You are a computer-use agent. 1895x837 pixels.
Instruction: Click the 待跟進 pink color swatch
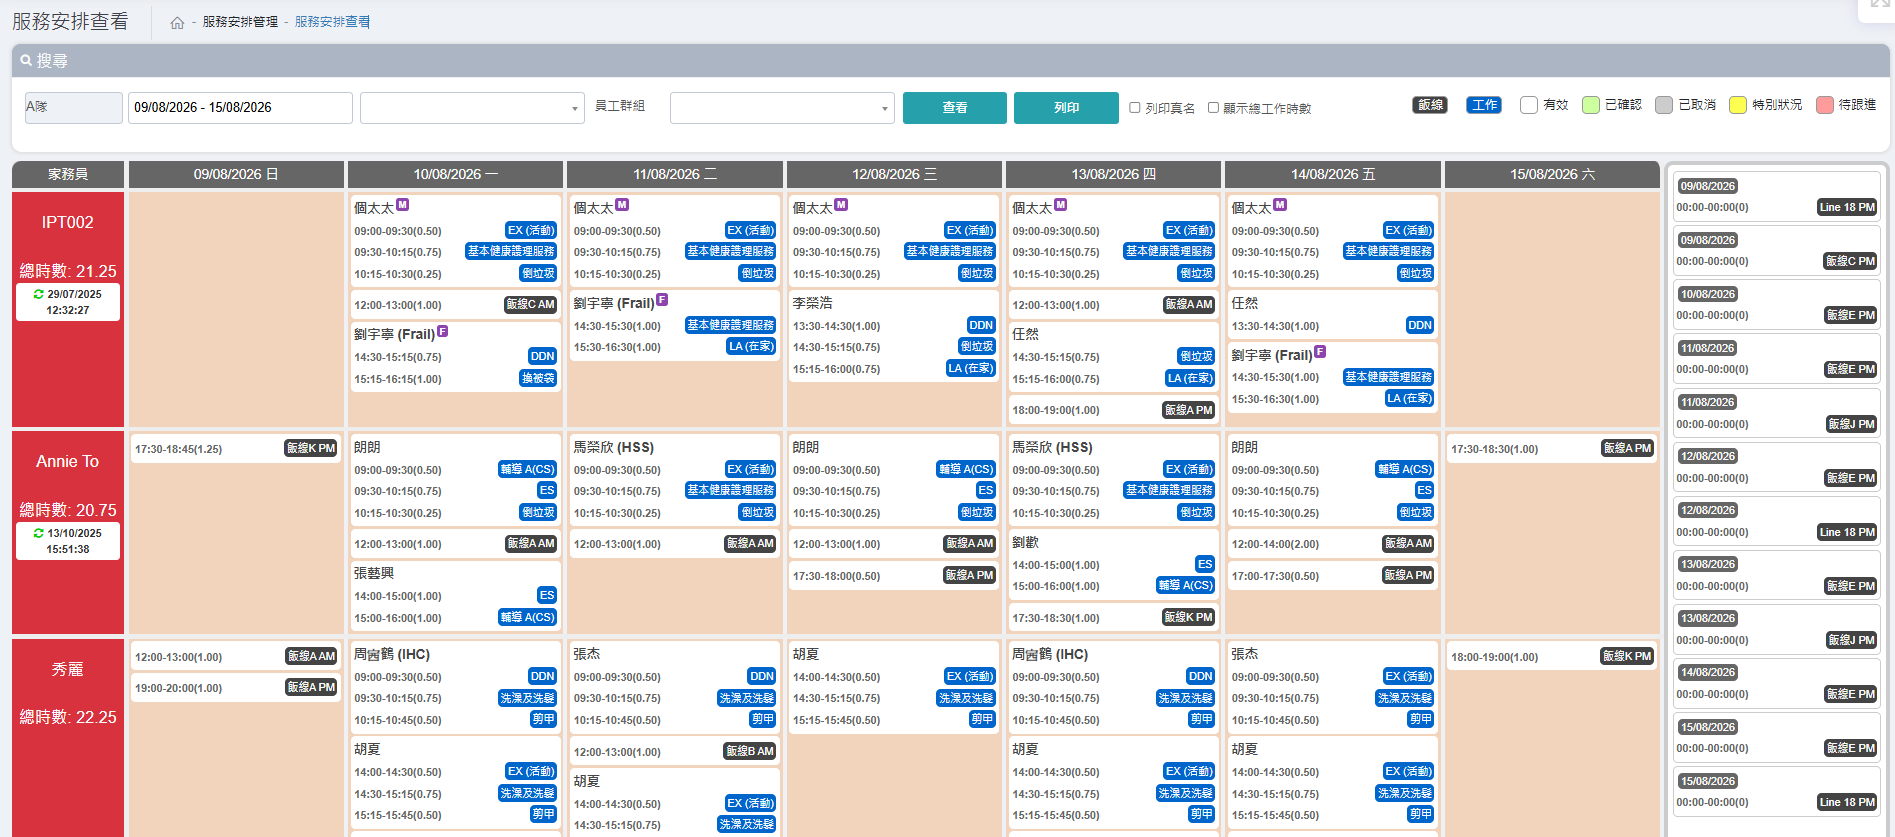pyautogui.click(x=1825, y=105)
